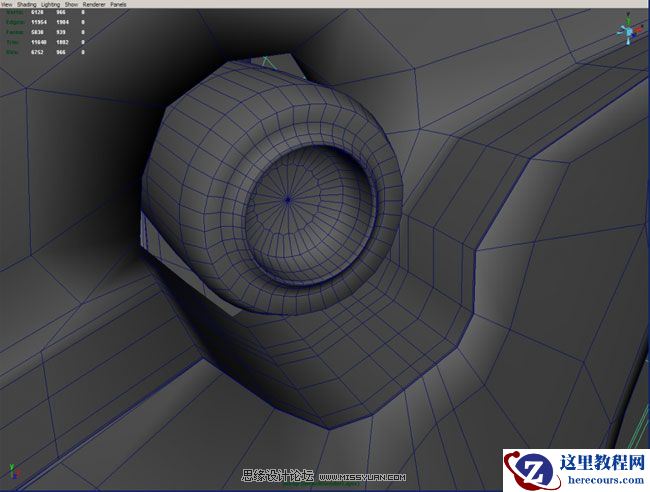Open the Show menu

point(71,4)
